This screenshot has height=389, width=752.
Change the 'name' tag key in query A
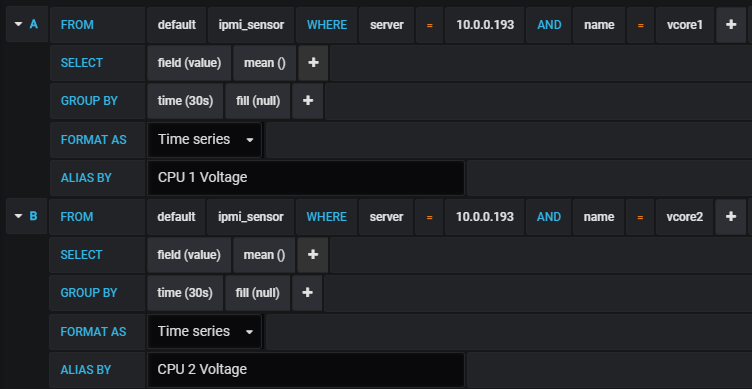[x=599, y=24]
